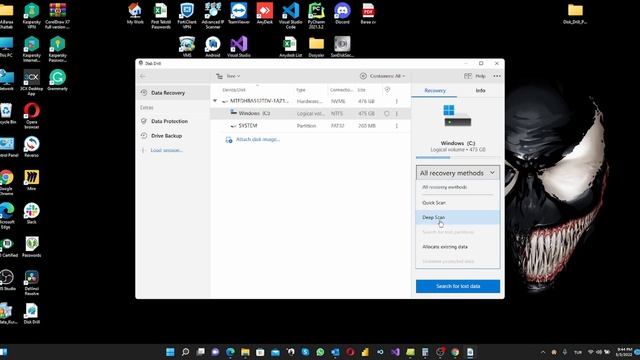Choose Quick Scan from the dropdown list

pyautogui.click(x=458, y=202)
